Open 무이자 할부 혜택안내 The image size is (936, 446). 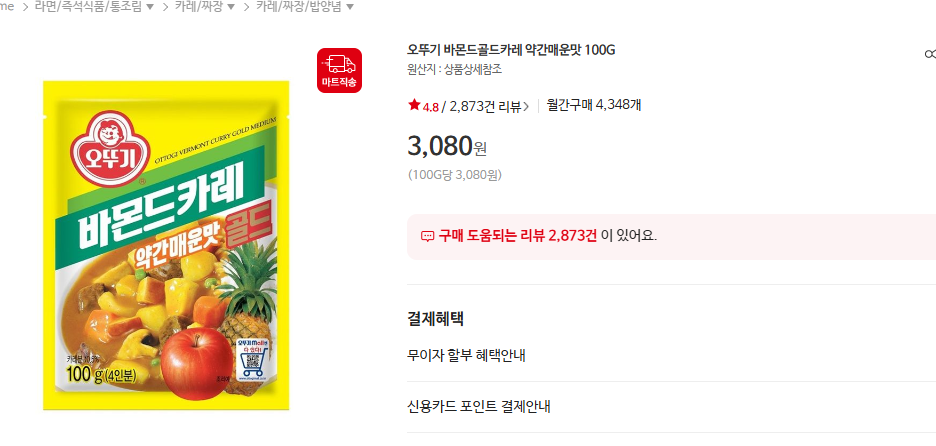point(466,356)
